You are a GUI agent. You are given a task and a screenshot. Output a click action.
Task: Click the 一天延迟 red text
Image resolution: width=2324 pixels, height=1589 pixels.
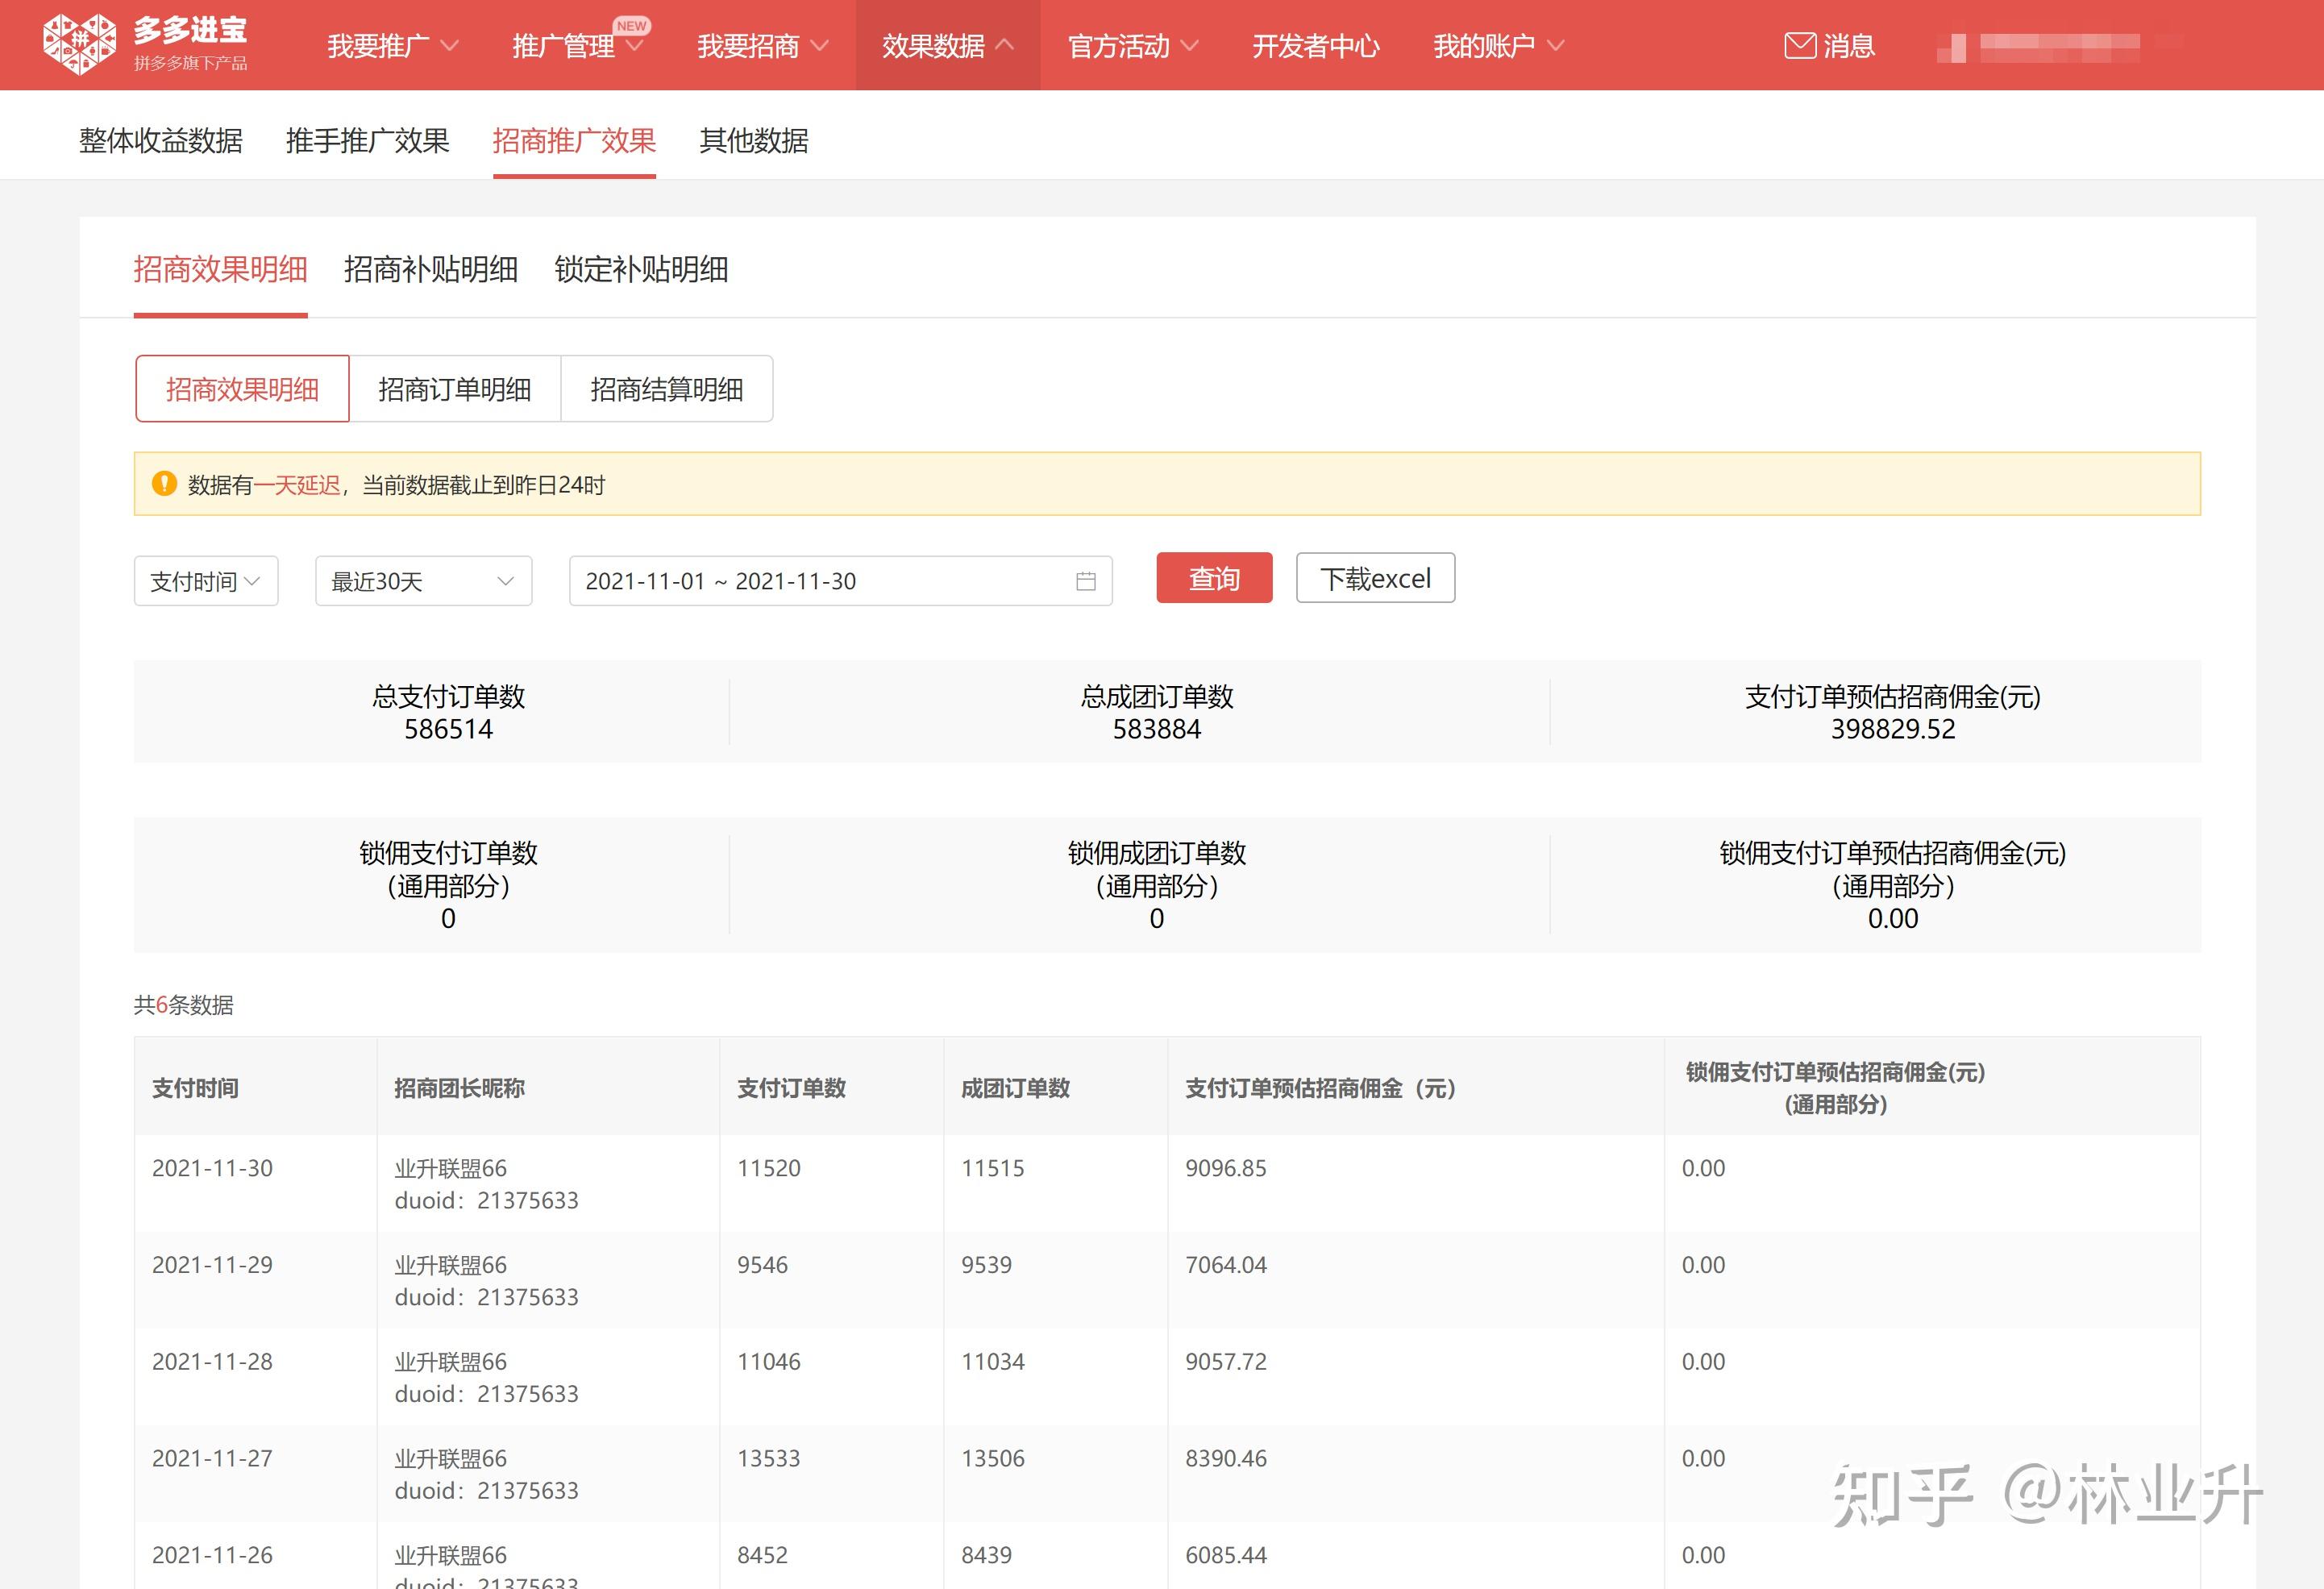click(297, 485)
